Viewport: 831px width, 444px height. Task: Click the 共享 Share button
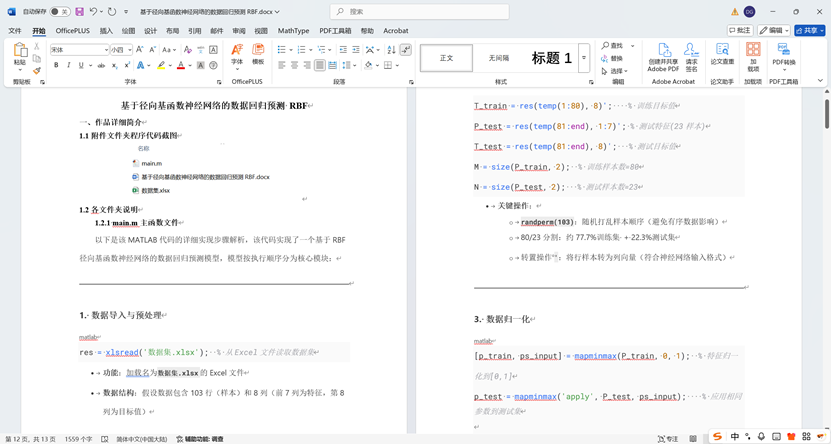click(810, 31)
